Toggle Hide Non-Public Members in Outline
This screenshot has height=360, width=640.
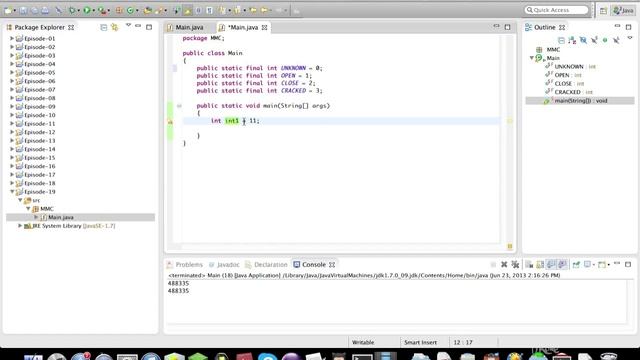[x=605, y=40]
